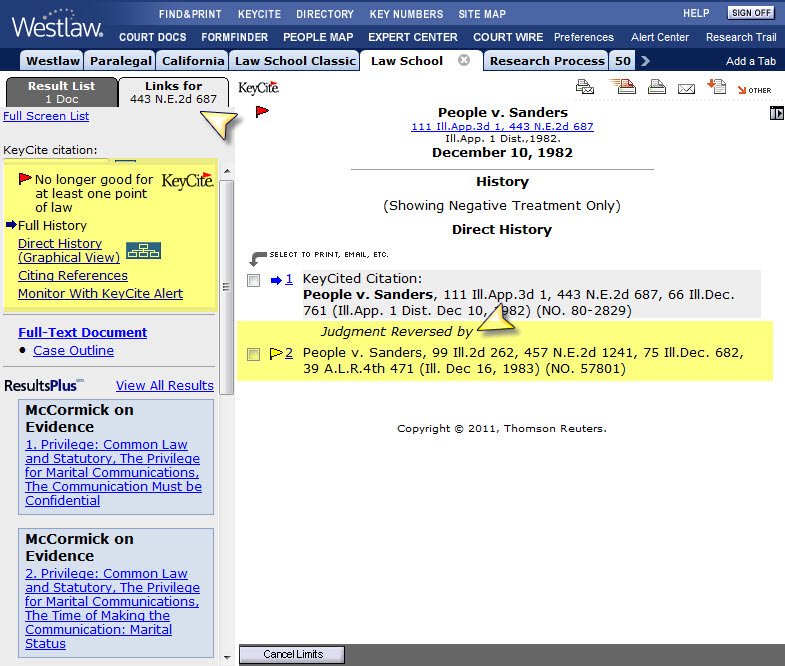Click the download document icon
785x666 pixels.
(716, 87)
